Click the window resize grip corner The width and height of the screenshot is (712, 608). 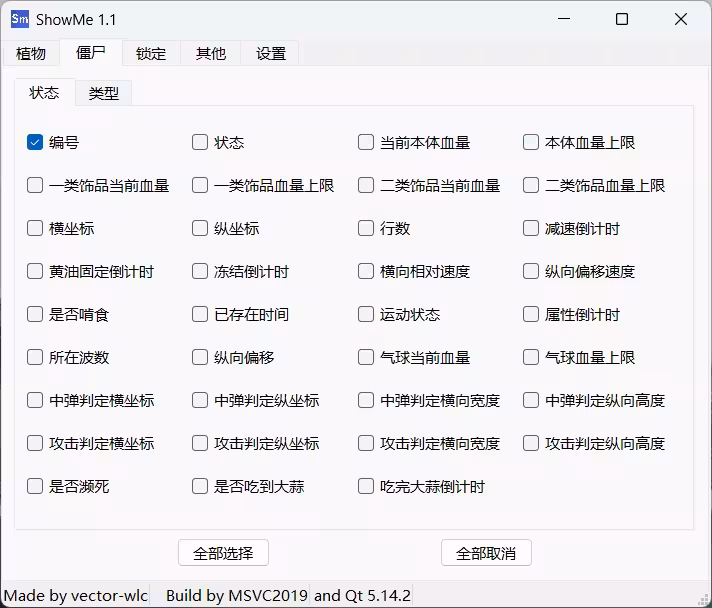coord(703,599)
